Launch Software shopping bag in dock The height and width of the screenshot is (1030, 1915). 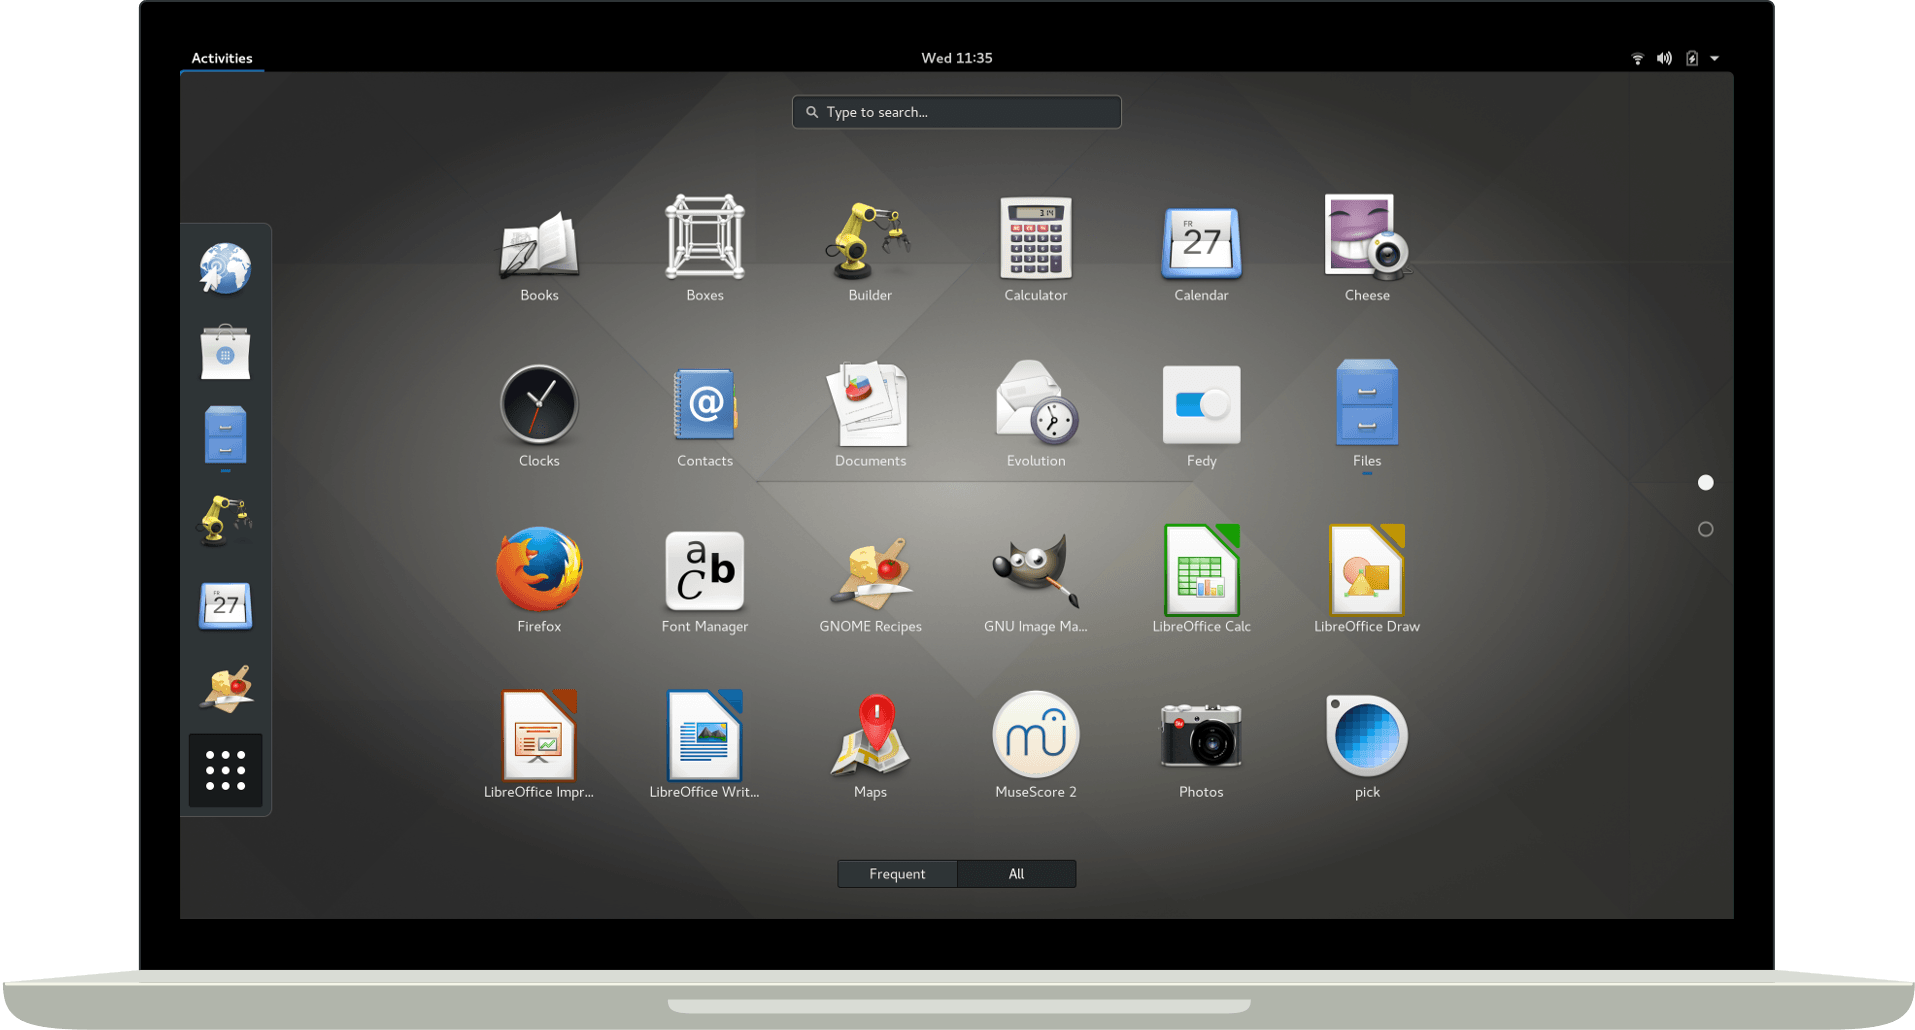pos(225,352)
